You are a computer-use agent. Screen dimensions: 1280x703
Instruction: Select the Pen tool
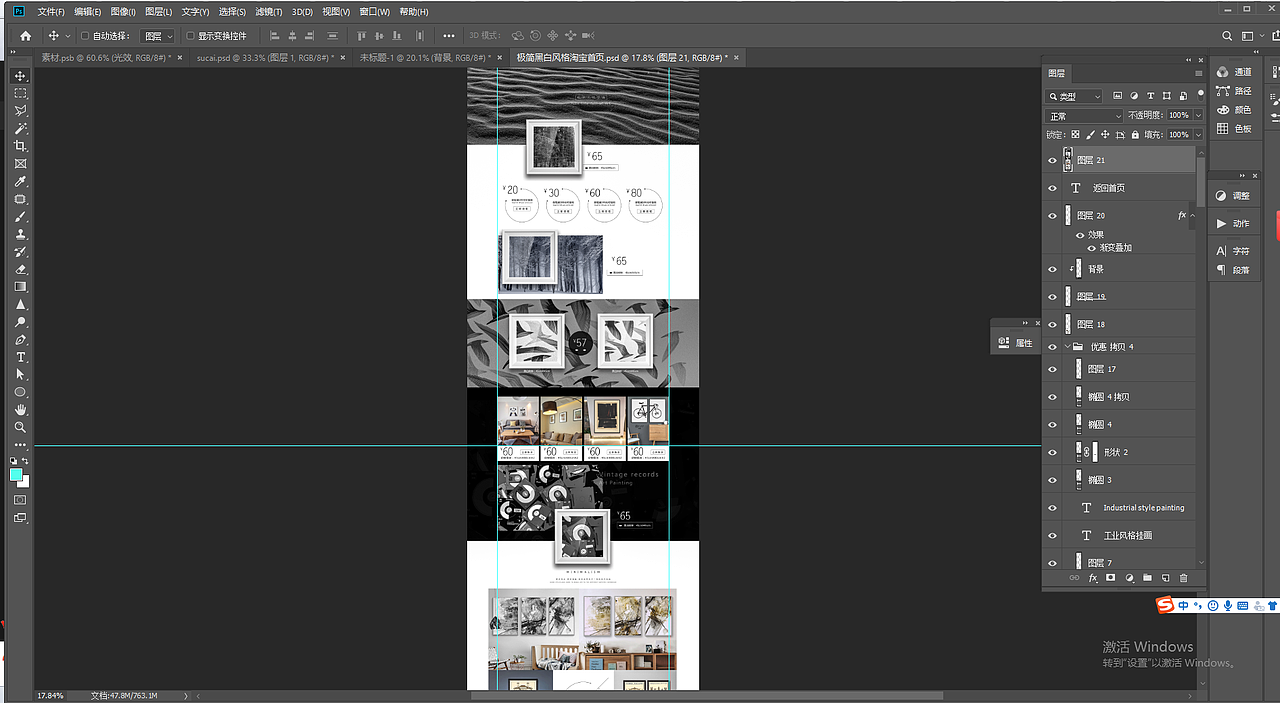point(20,340)
